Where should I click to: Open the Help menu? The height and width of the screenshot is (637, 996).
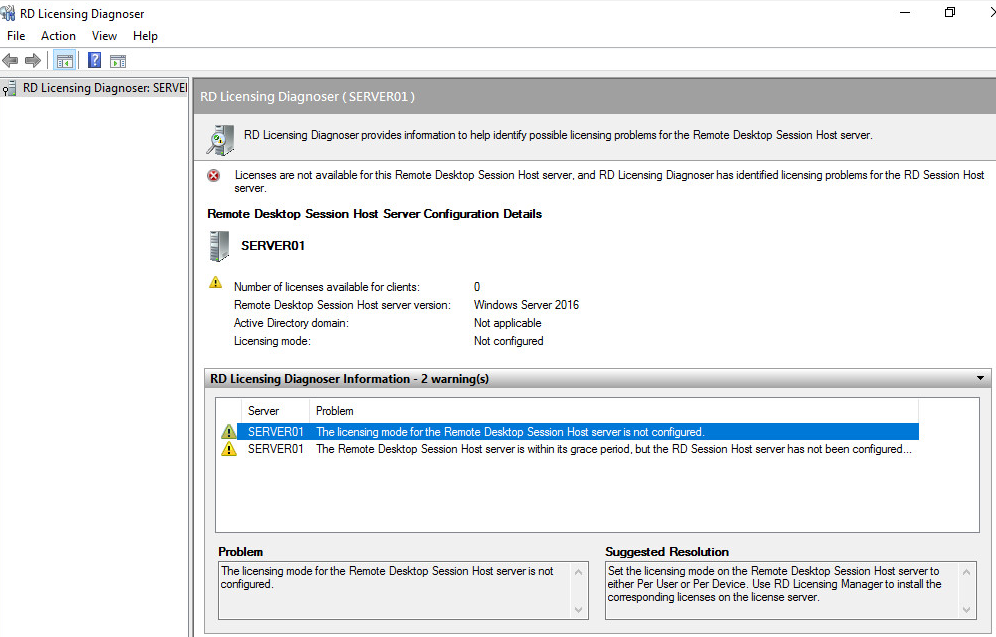[x=145, y=36]
